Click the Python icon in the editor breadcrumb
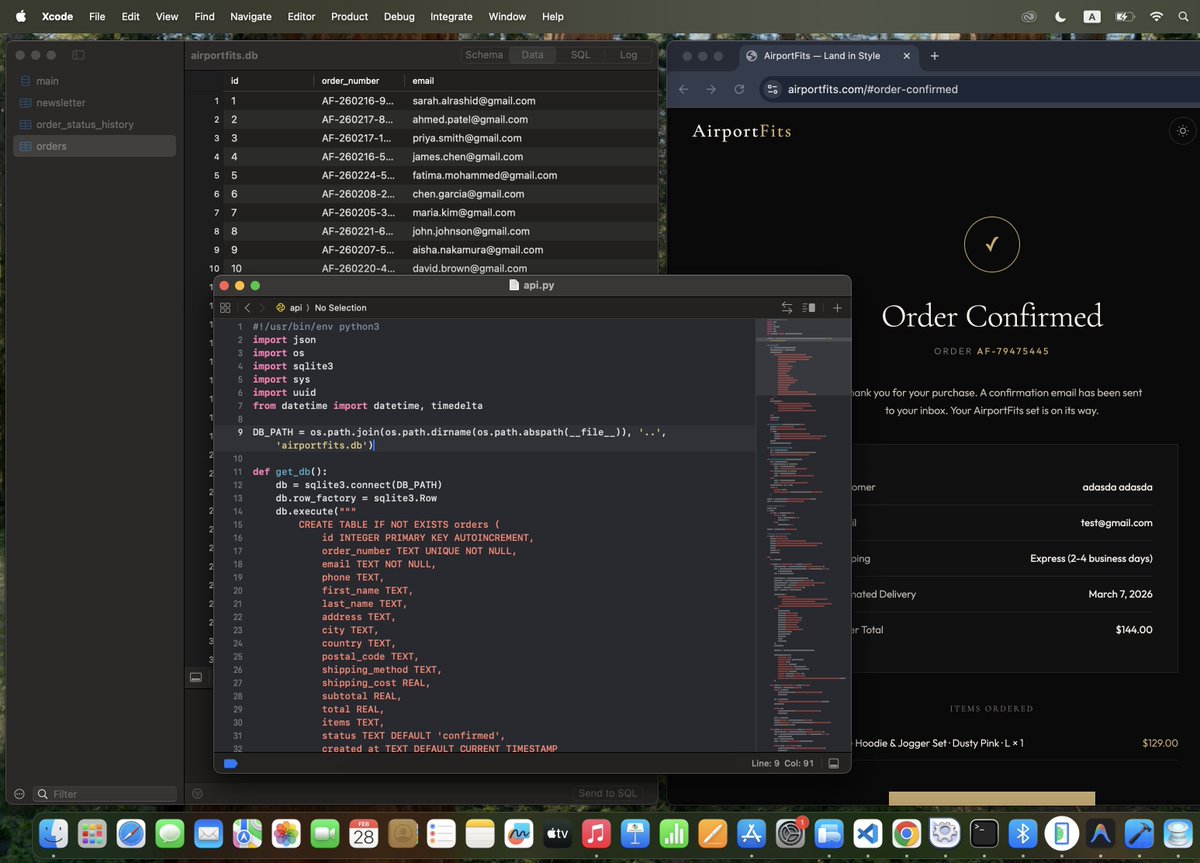The width and height of the screenshot is (1200, 863). pos(280,308)
